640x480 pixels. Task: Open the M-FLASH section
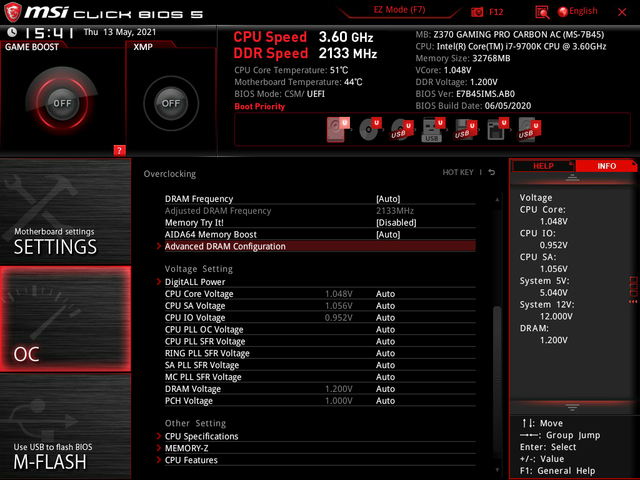65,426
